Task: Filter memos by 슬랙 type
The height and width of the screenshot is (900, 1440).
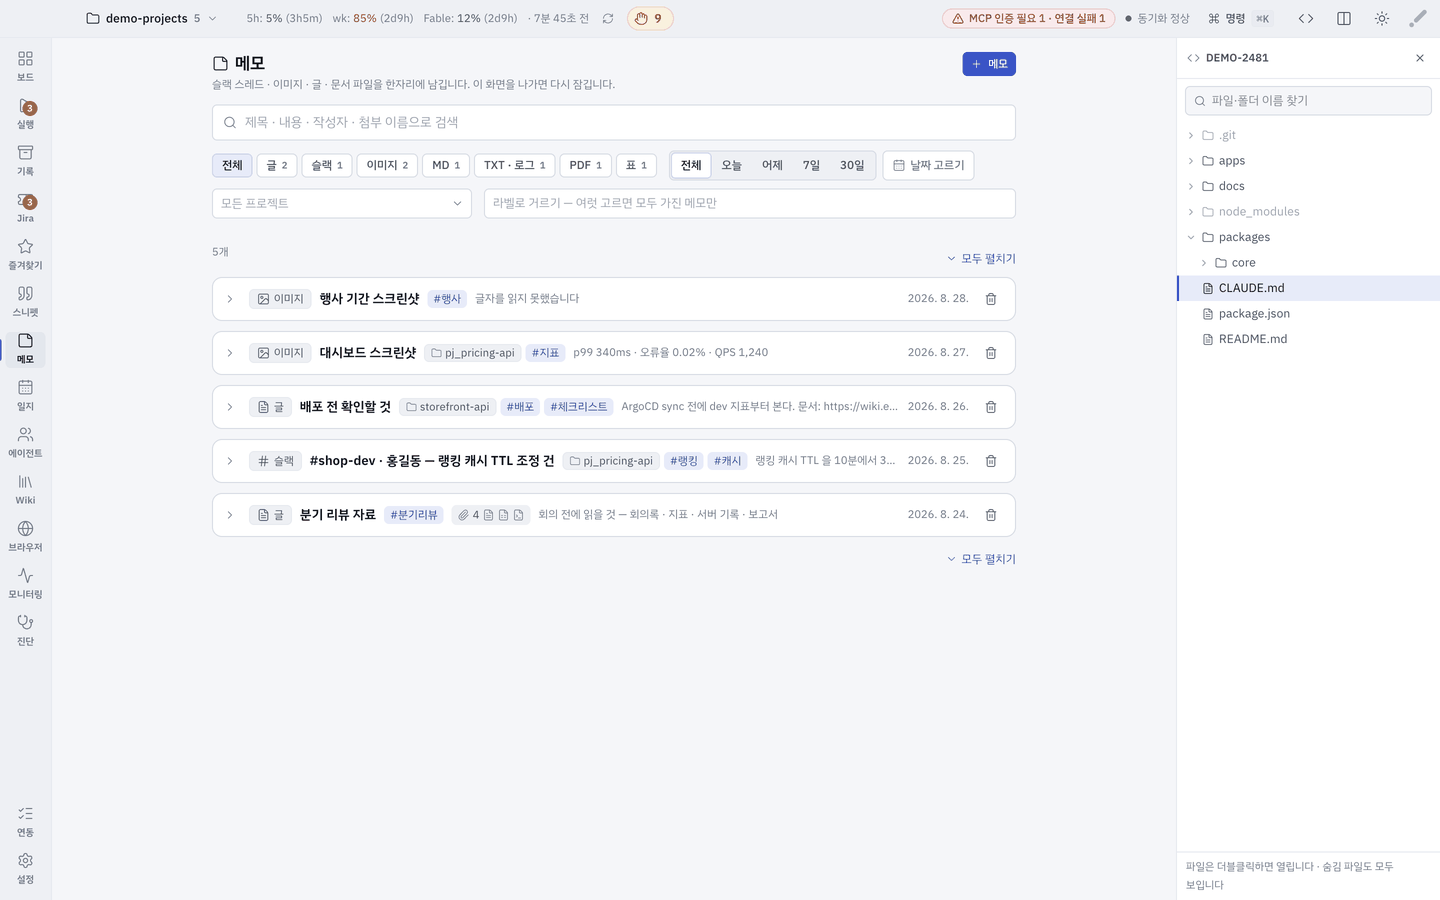Action: coord(327,165)
